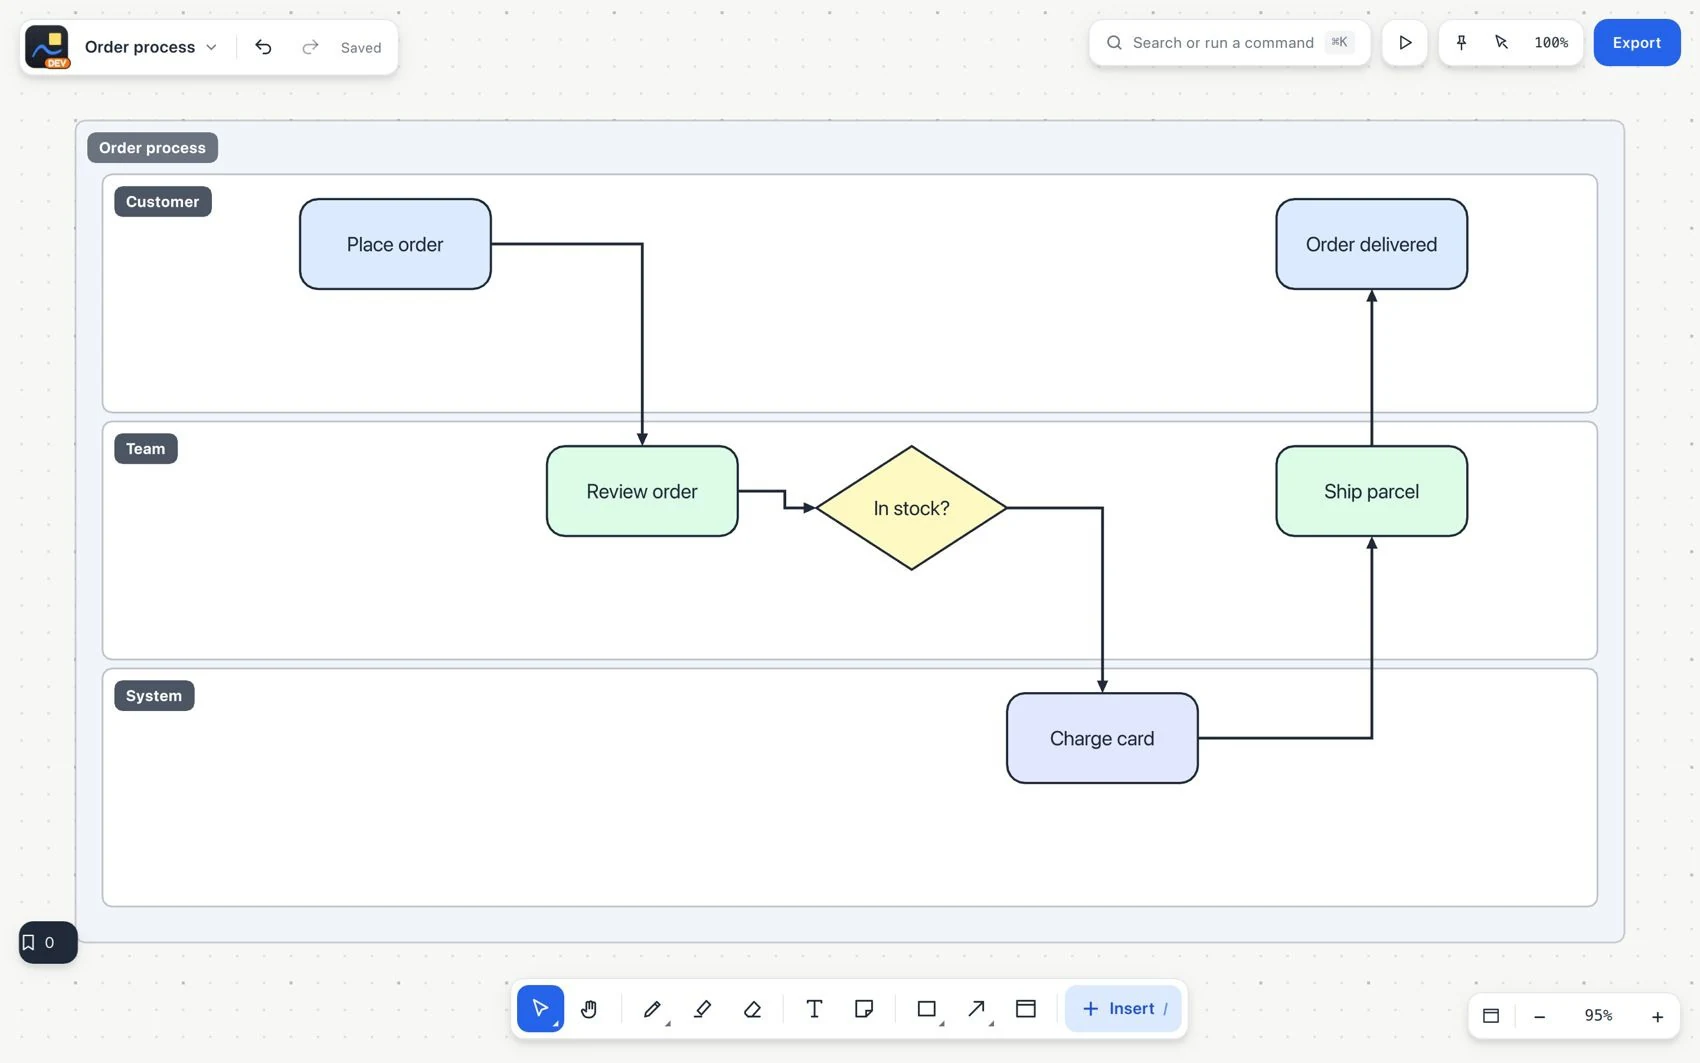Viewport: 1700px width, 1063px height.
Task: Select the eraser tool
Action: [753, 1008]
